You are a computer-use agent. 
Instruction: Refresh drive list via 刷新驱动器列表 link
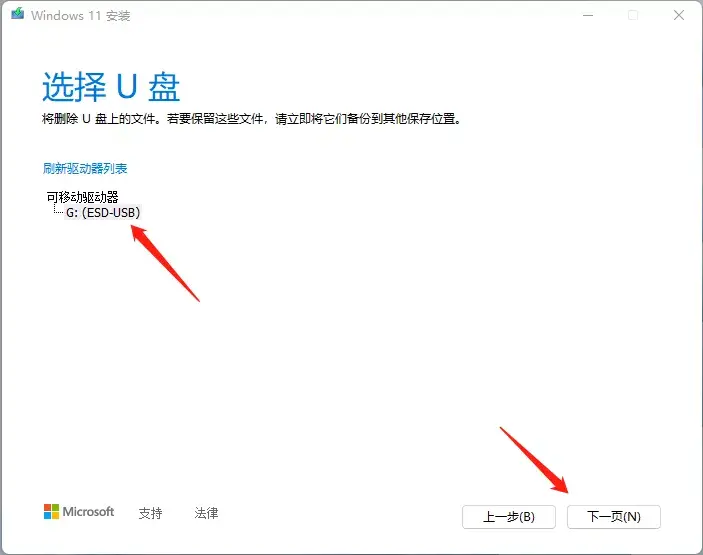tap(85, 169)
